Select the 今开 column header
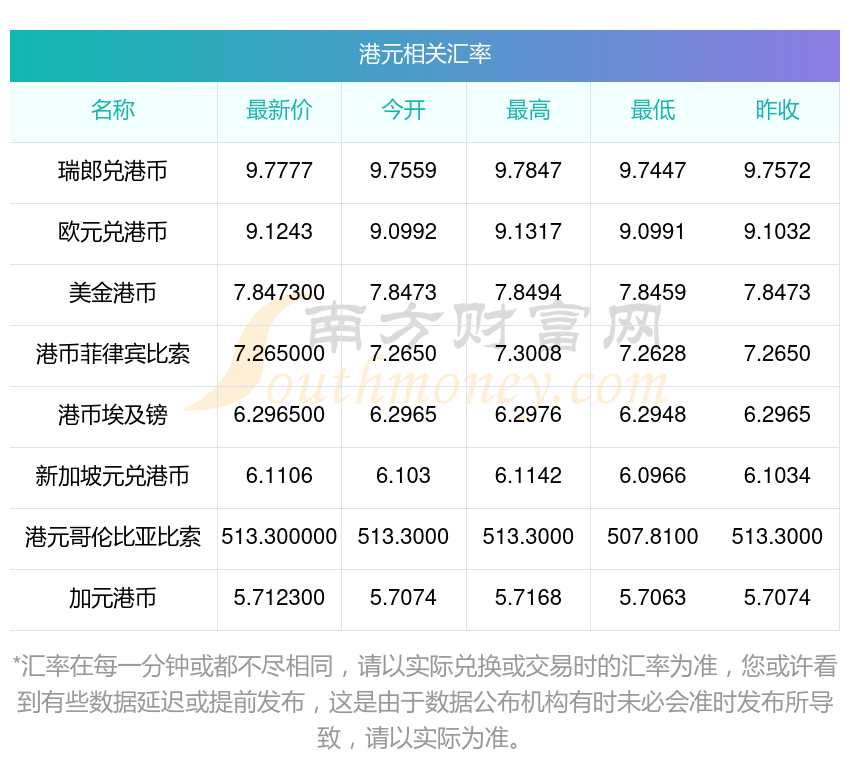Viewport: 850px width, 769px height. 403,110
